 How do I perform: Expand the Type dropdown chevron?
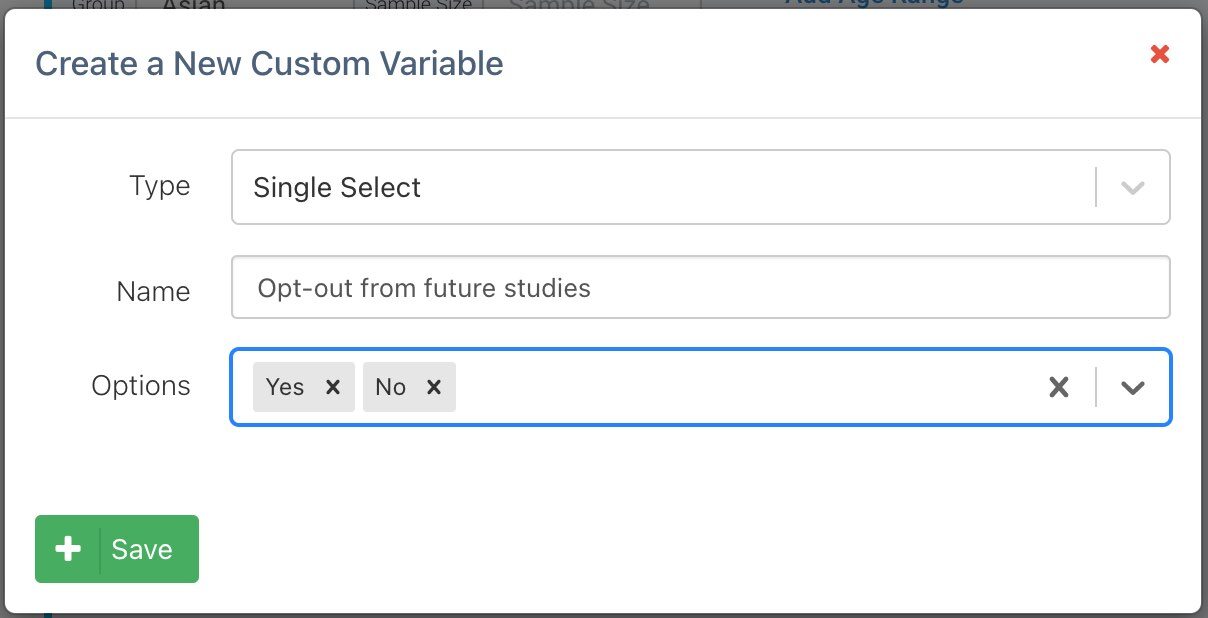point(1132,187)
